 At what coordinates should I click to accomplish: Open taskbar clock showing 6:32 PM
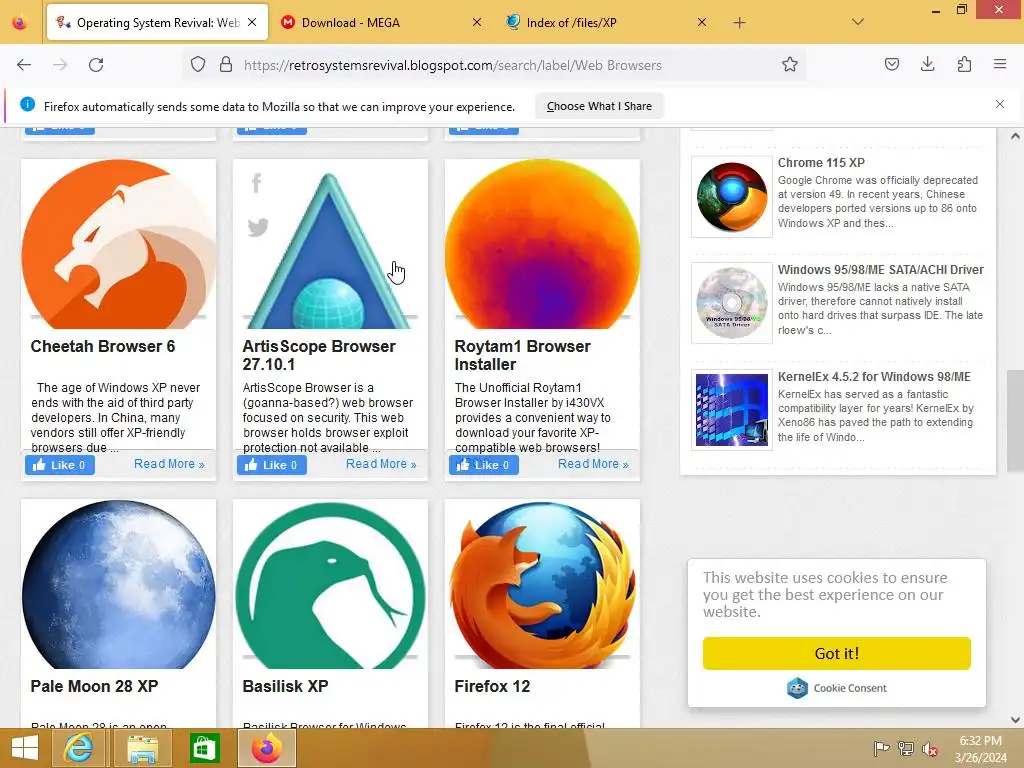980,748
